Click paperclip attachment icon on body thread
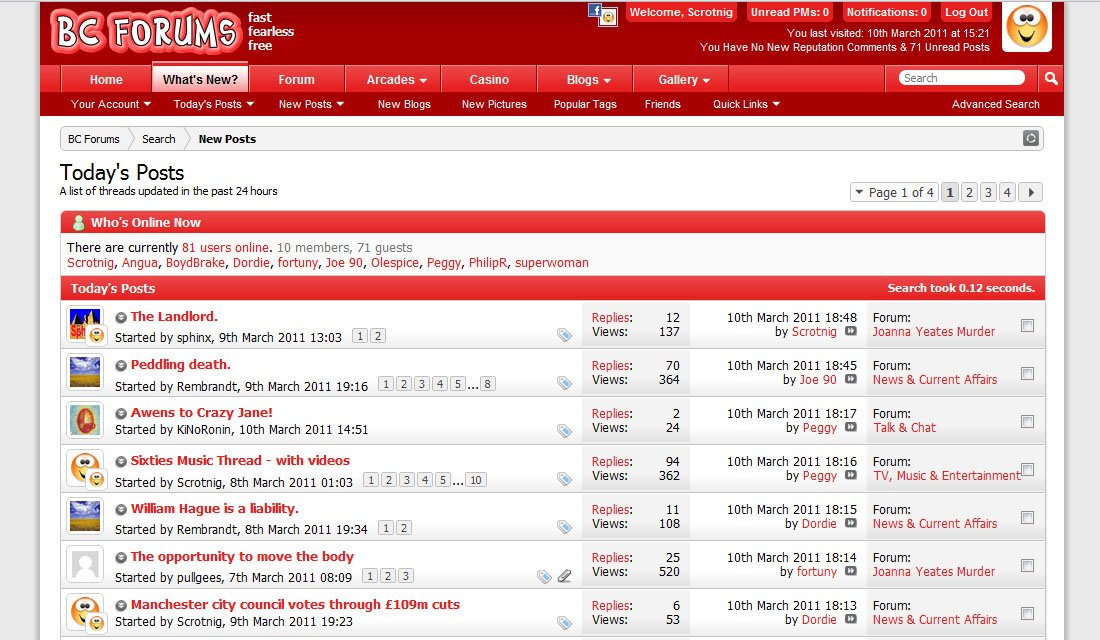The height and width of the screenshot is (640, 1100). click(x=565, y=576)
